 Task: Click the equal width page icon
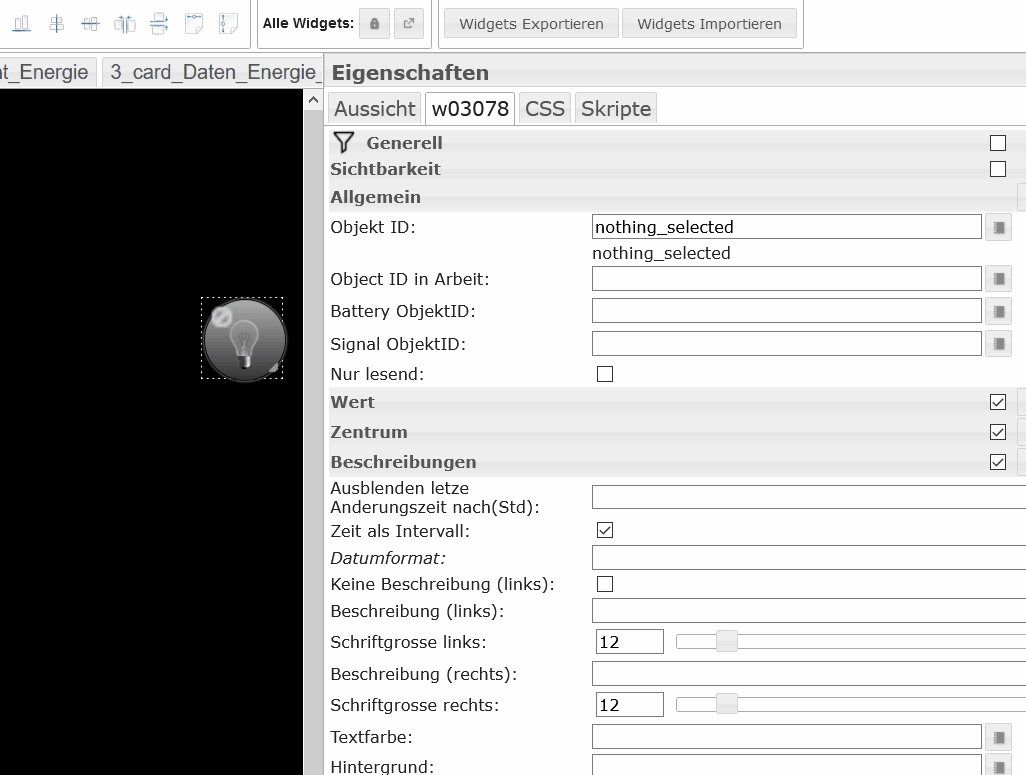[x=194, y=23]
